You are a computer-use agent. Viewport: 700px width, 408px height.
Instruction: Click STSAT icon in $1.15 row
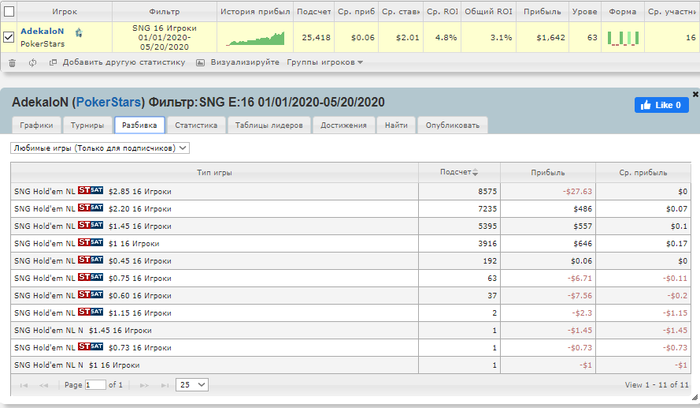[x=91, y=312]
